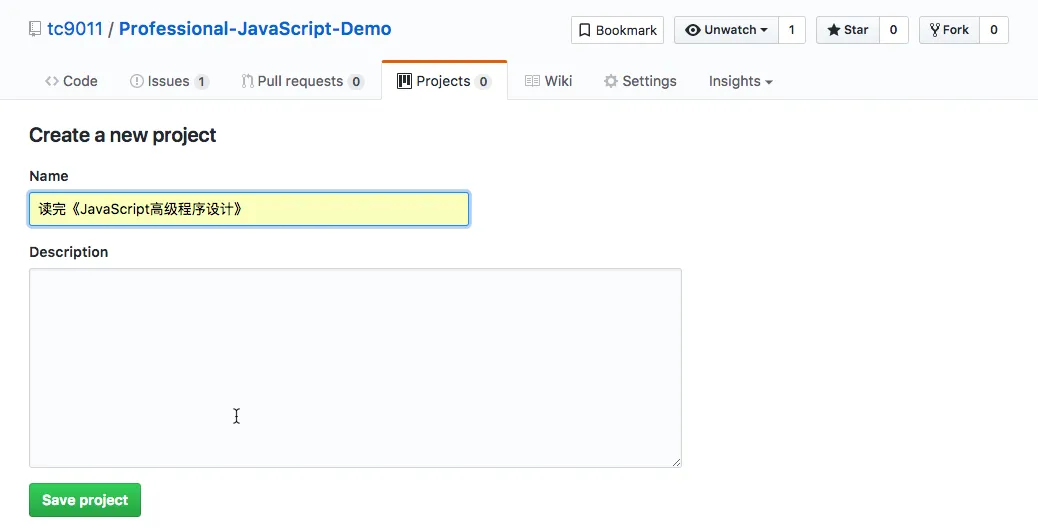Image resolution: width=1038 pixels, height=529 pixels.
Task: Click the Projects board icon
Action: point(404,81)
